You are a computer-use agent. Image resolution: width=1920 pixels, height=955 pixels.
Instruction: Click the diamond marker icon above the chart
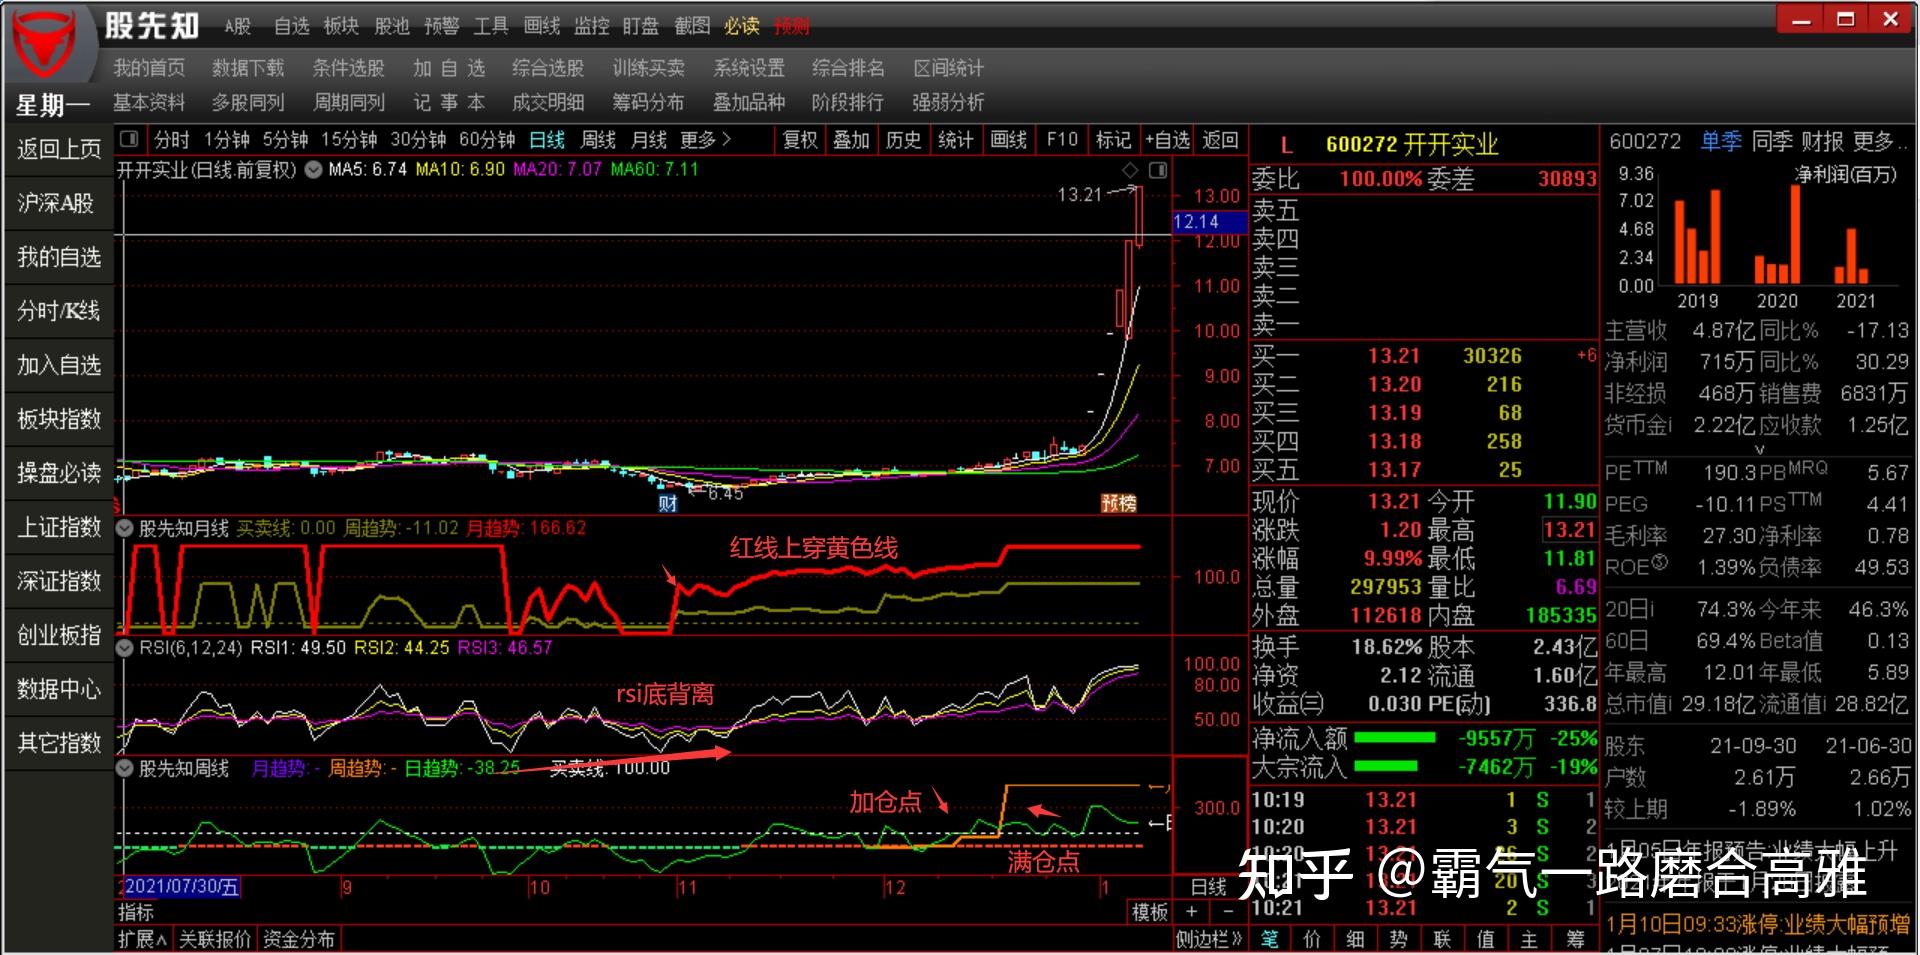tap(1131, 170)
